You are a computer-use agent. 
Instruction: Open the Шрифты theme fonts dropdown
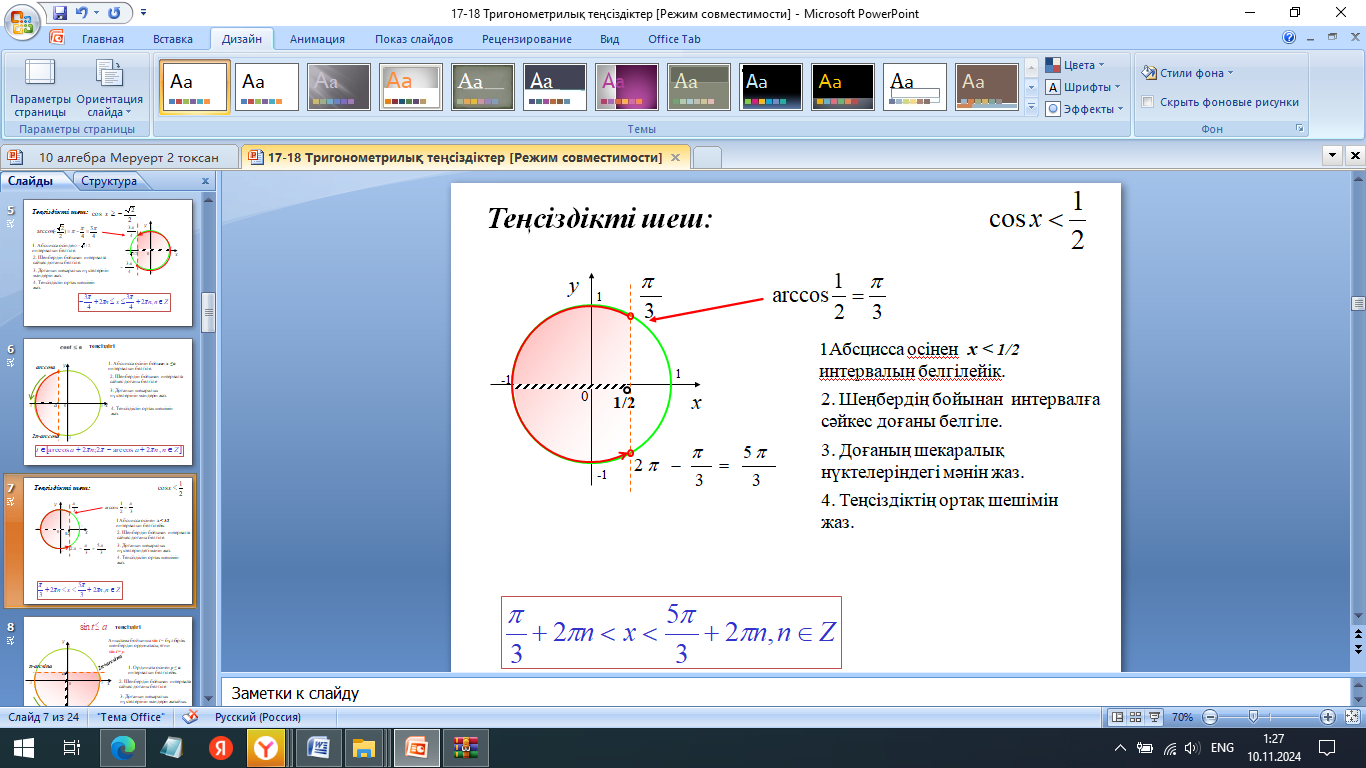[1081, 87]
